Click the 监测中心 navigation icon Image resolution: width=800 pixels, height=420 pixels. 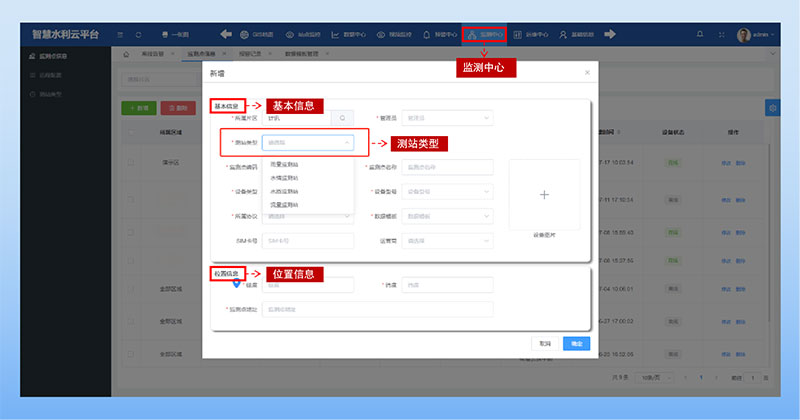484,34
